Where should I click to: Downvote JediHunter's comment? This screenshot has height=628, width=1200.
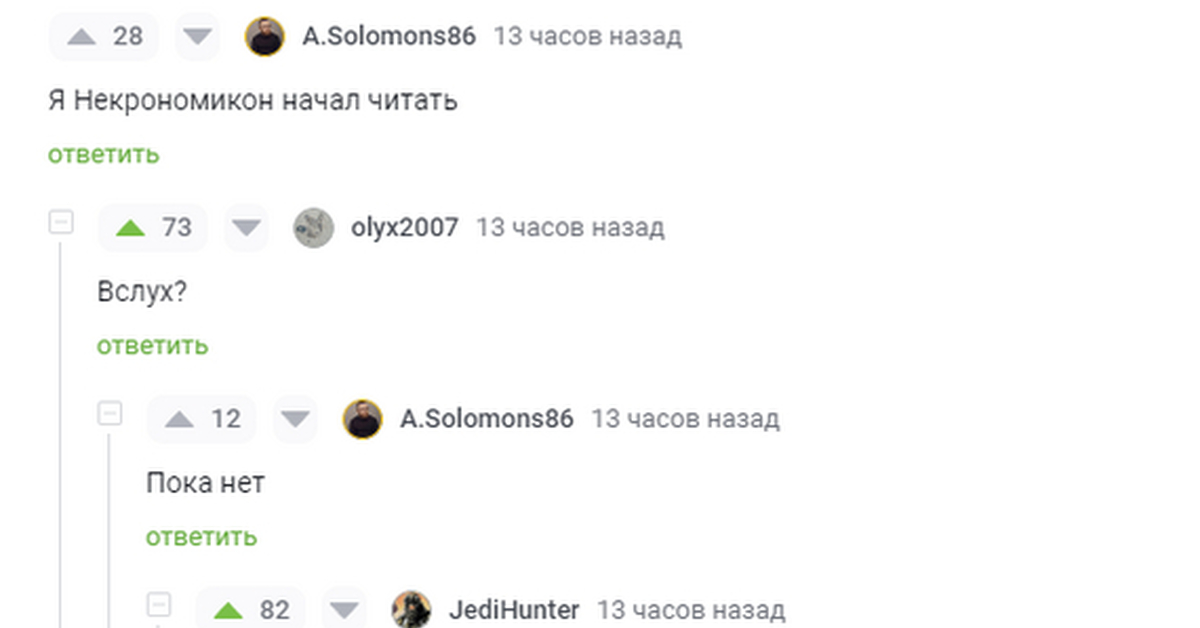point(344,610)
